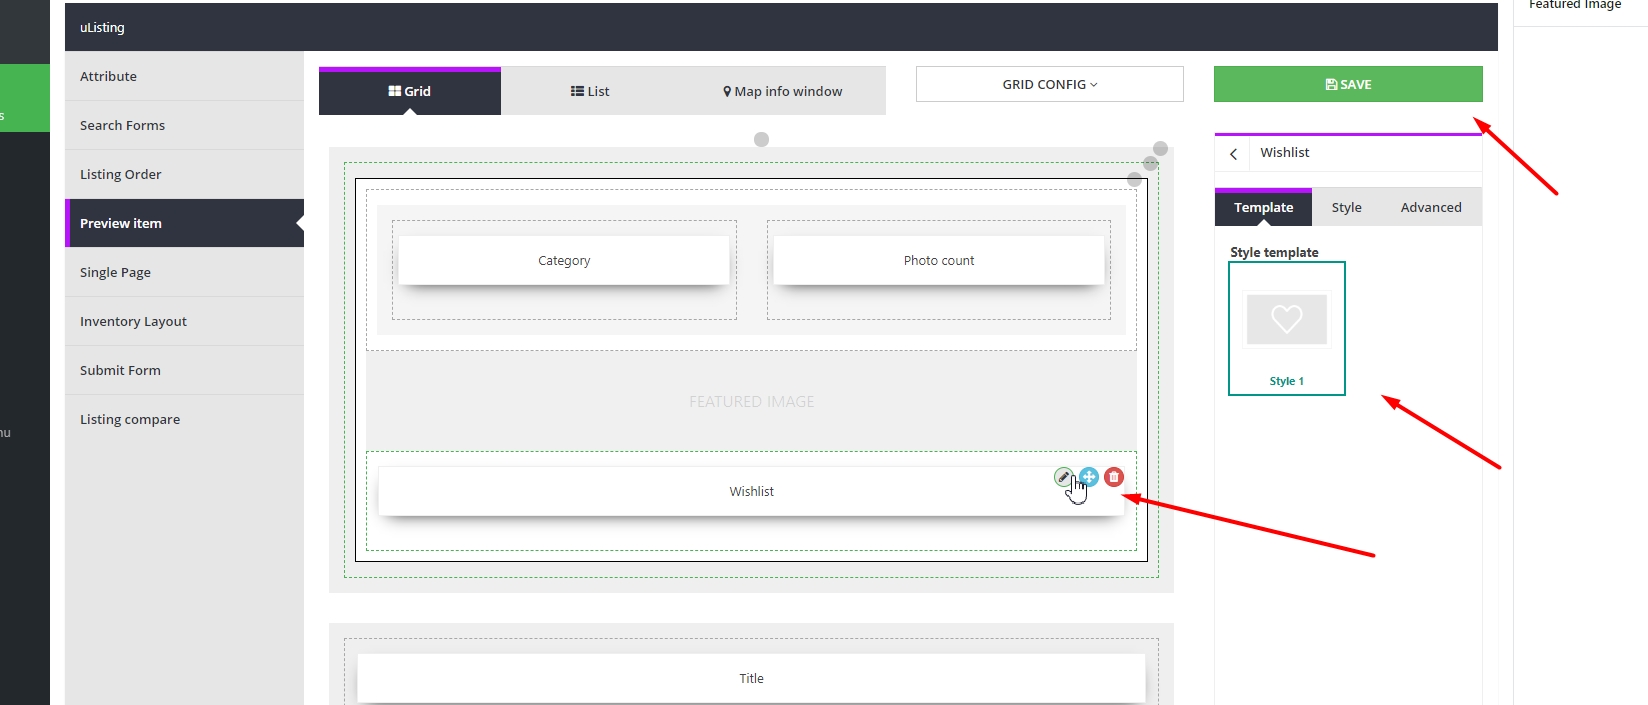Click the gray circle handle above grid canvas
This screenshot has width=1648, height=705.
click(x=761, y=139)
